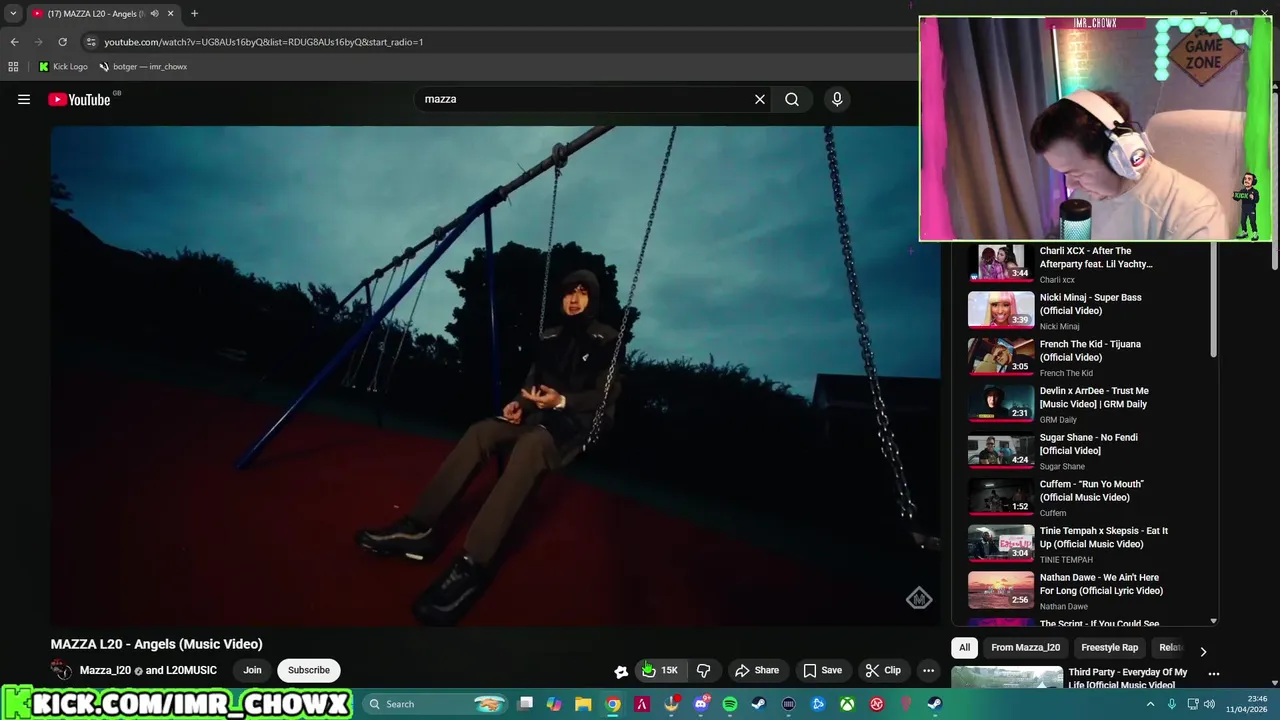
Task: Click the tray microphone icon
Action: 1172,704
